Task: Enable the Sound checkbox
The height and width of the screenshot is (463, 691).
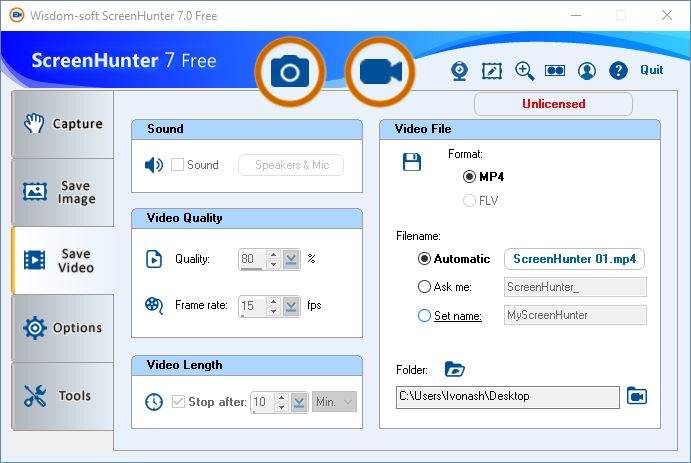Action: [177, 165]
